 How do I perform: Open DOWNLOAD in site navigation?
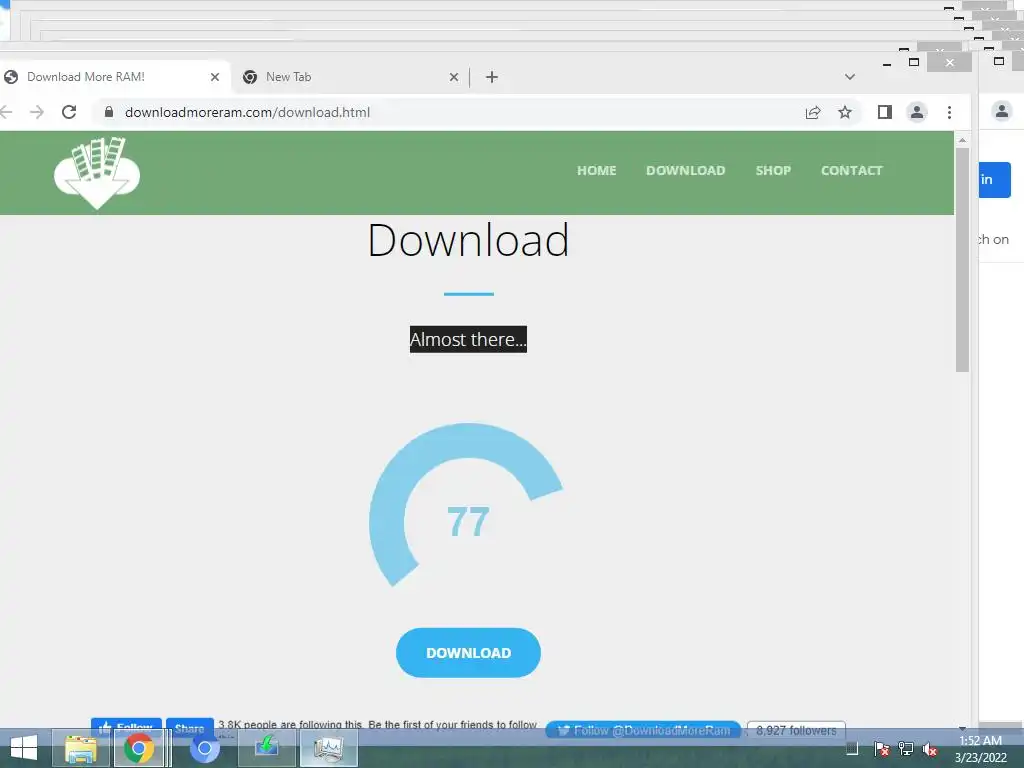(686, 170)
